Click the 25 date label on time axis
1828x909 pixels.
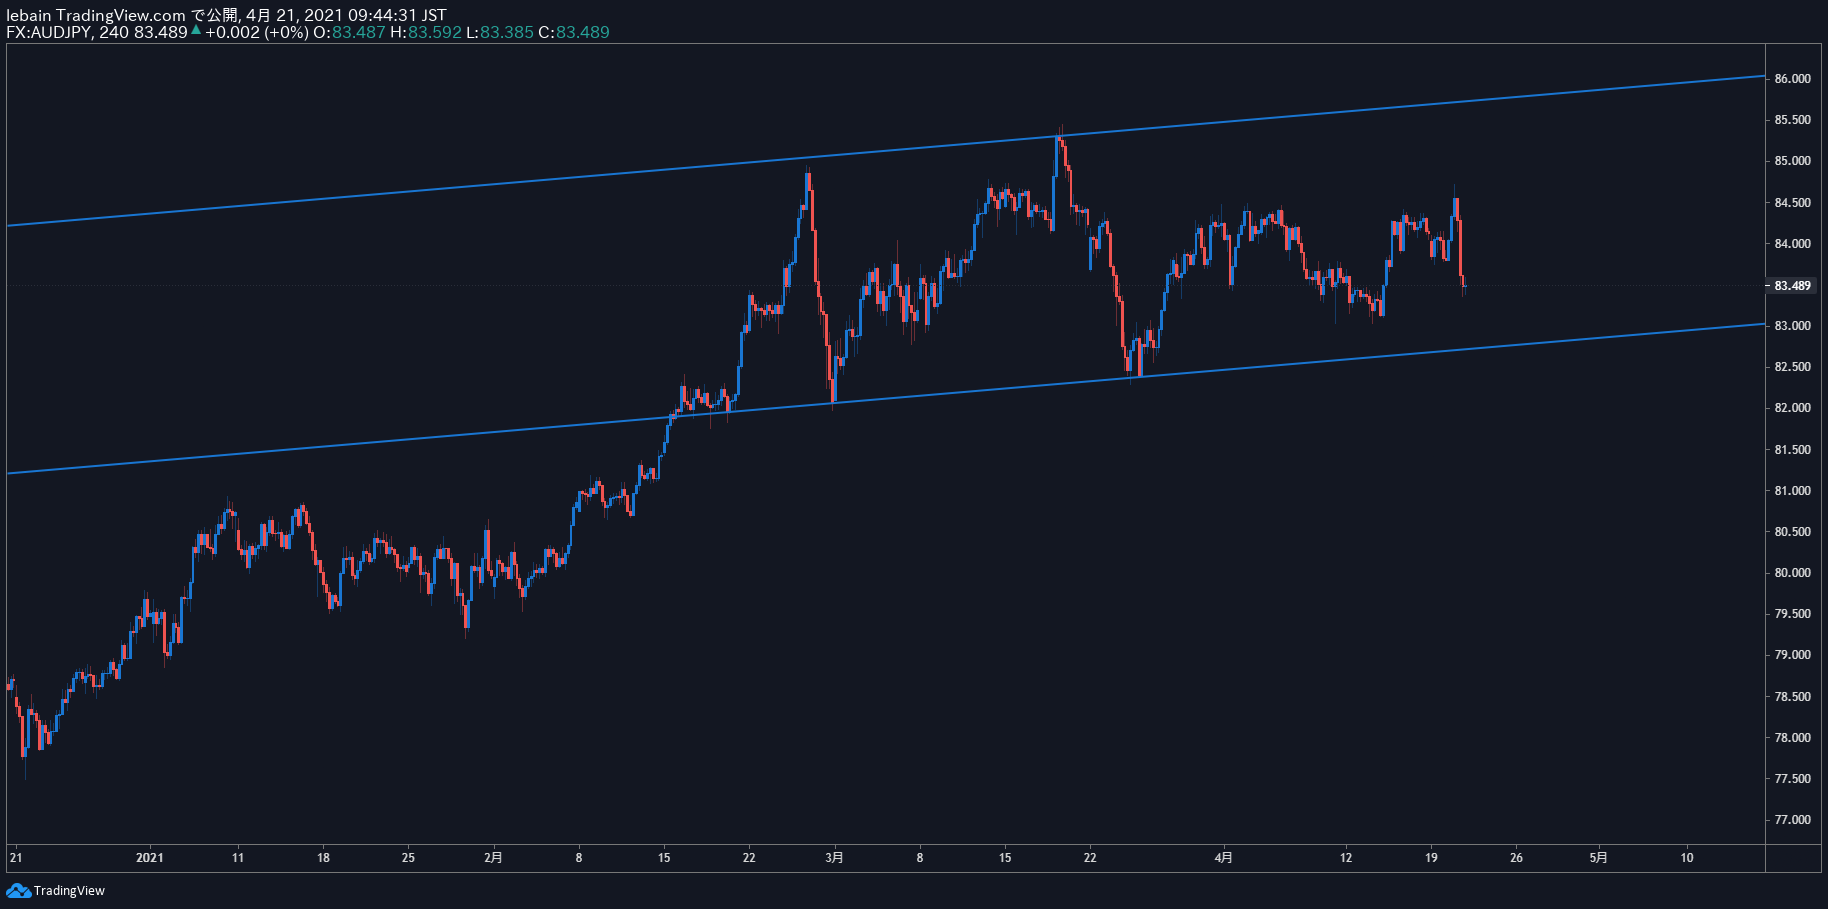click(408, 857)
